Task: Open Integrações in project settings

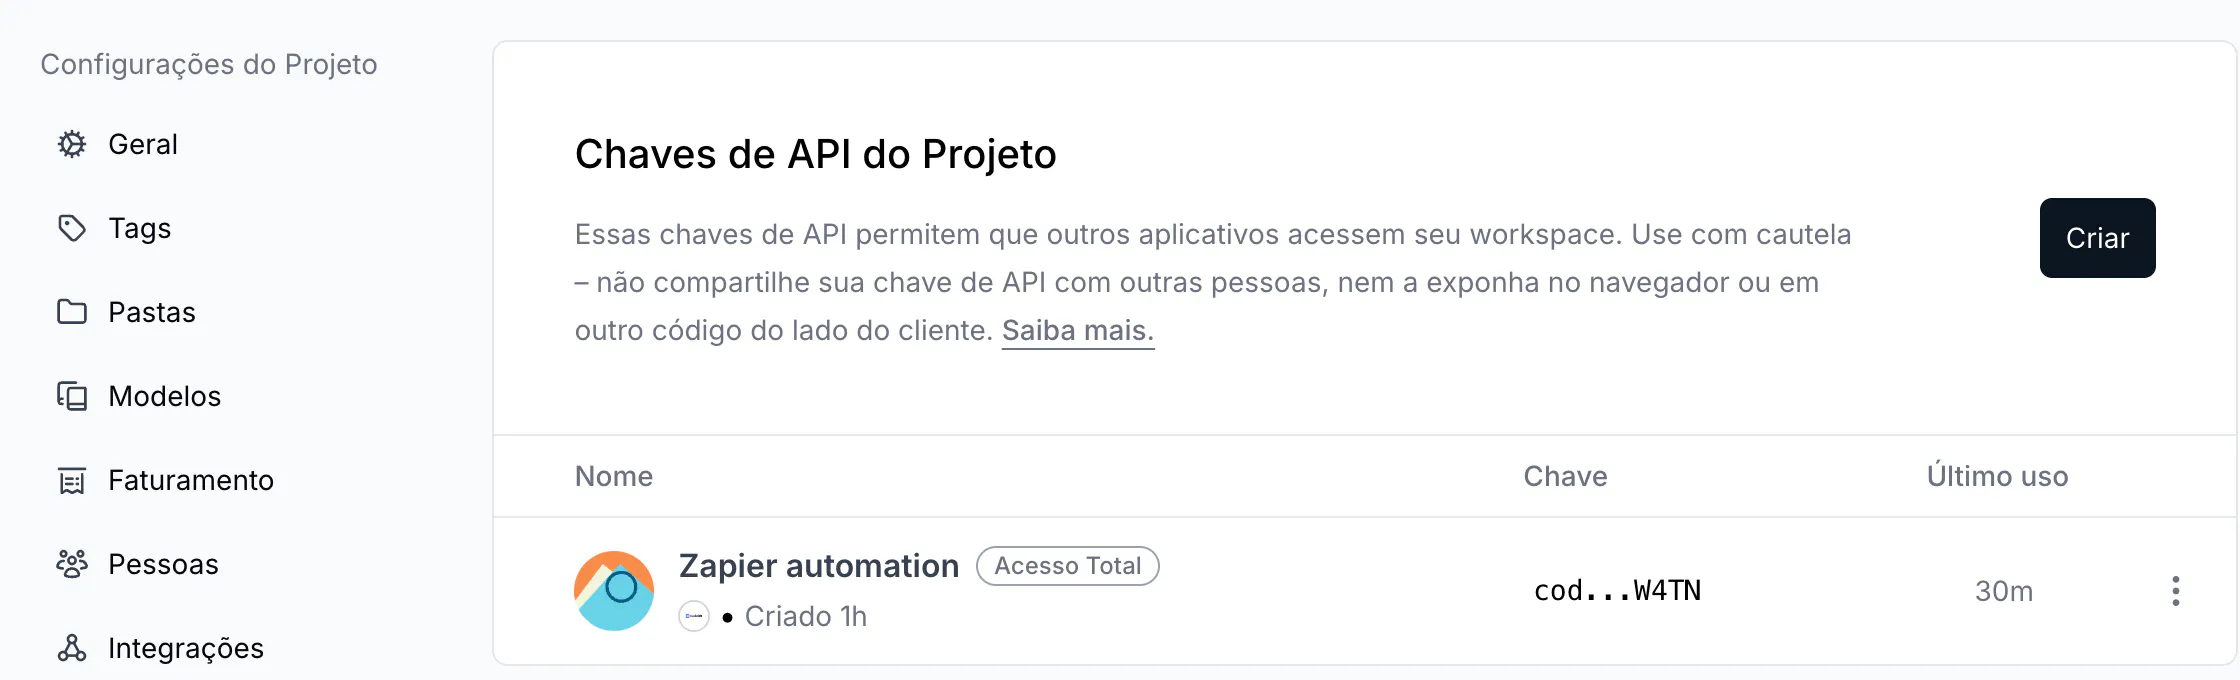Action: (x=186, y=648)
